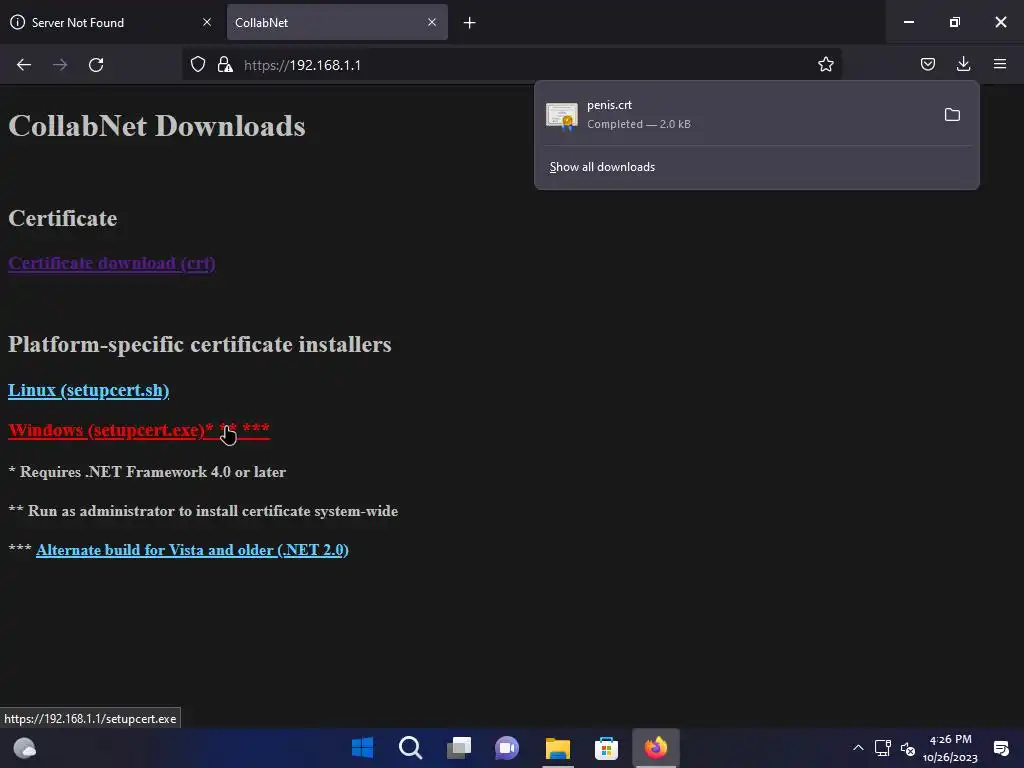Click the forward navigation arrow
The height and width of the screenshot is (768, 1024).
point(60,65)
